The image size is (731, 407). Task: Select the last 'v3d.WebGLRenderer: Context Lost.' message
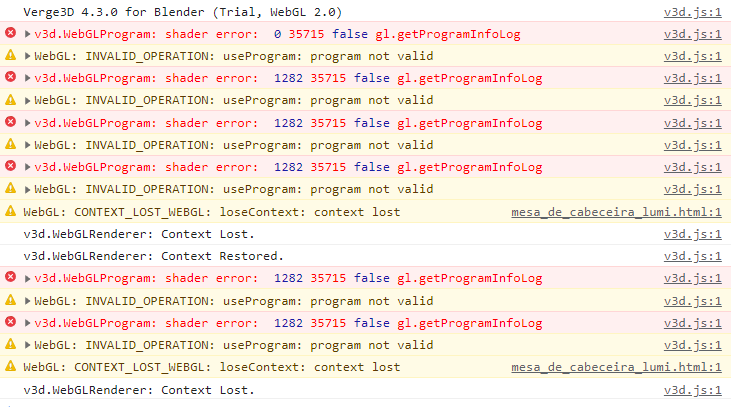point(139,390)
